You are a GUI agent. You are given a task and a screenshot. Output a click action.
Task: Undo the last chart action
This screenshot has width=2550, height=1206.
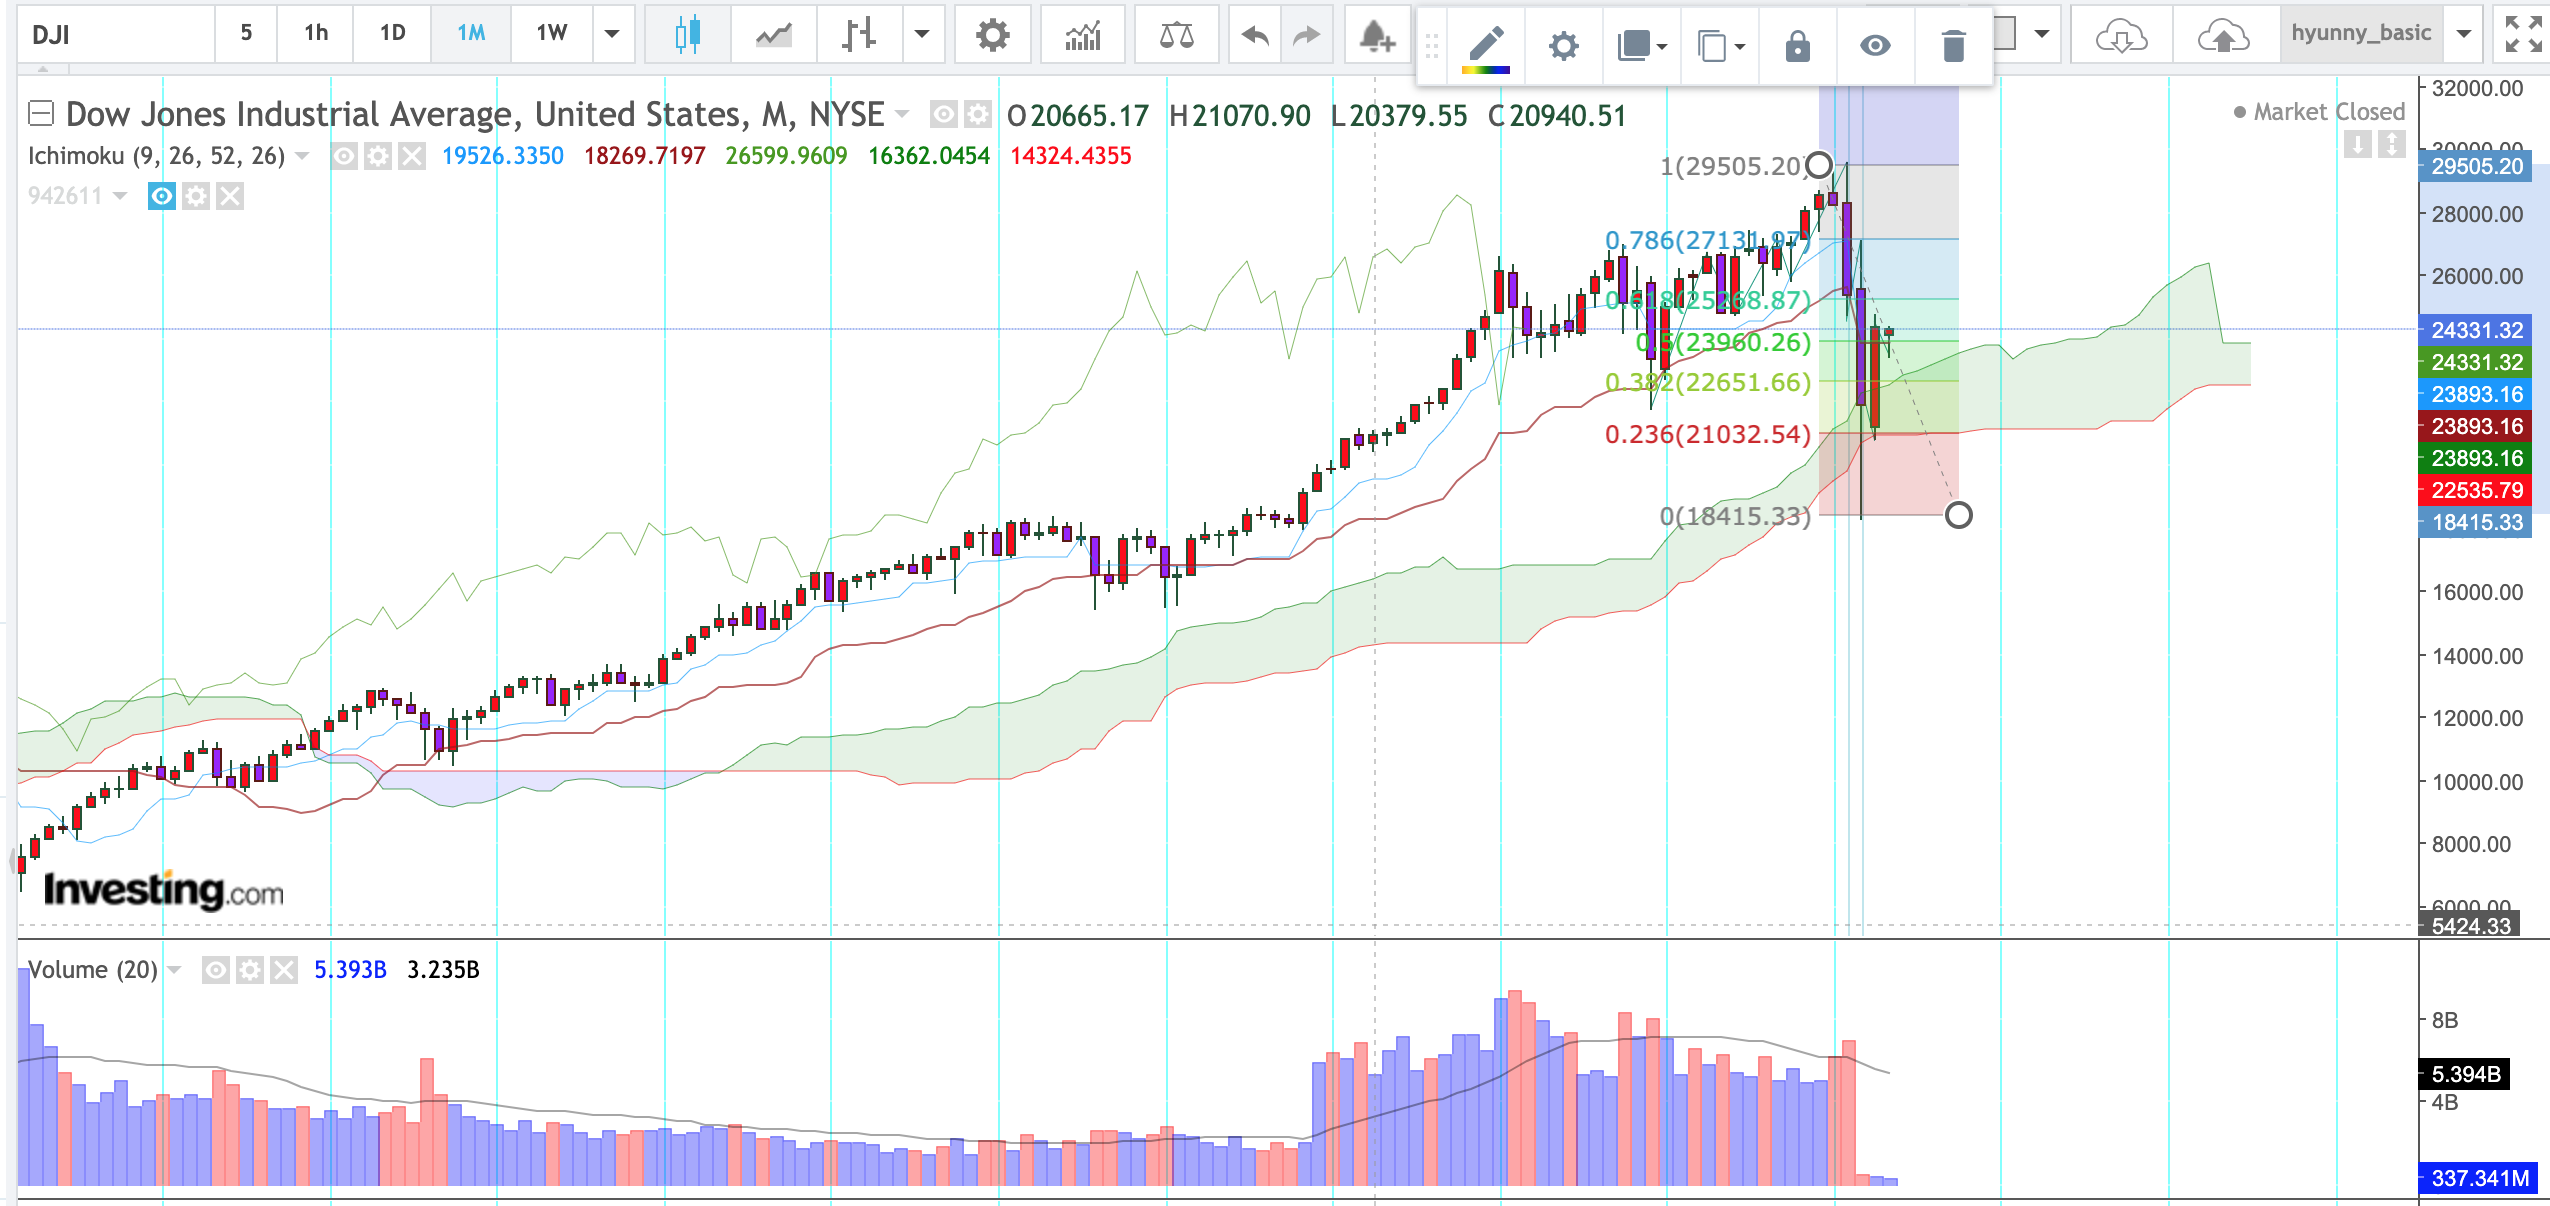[x=1254, y=35]
